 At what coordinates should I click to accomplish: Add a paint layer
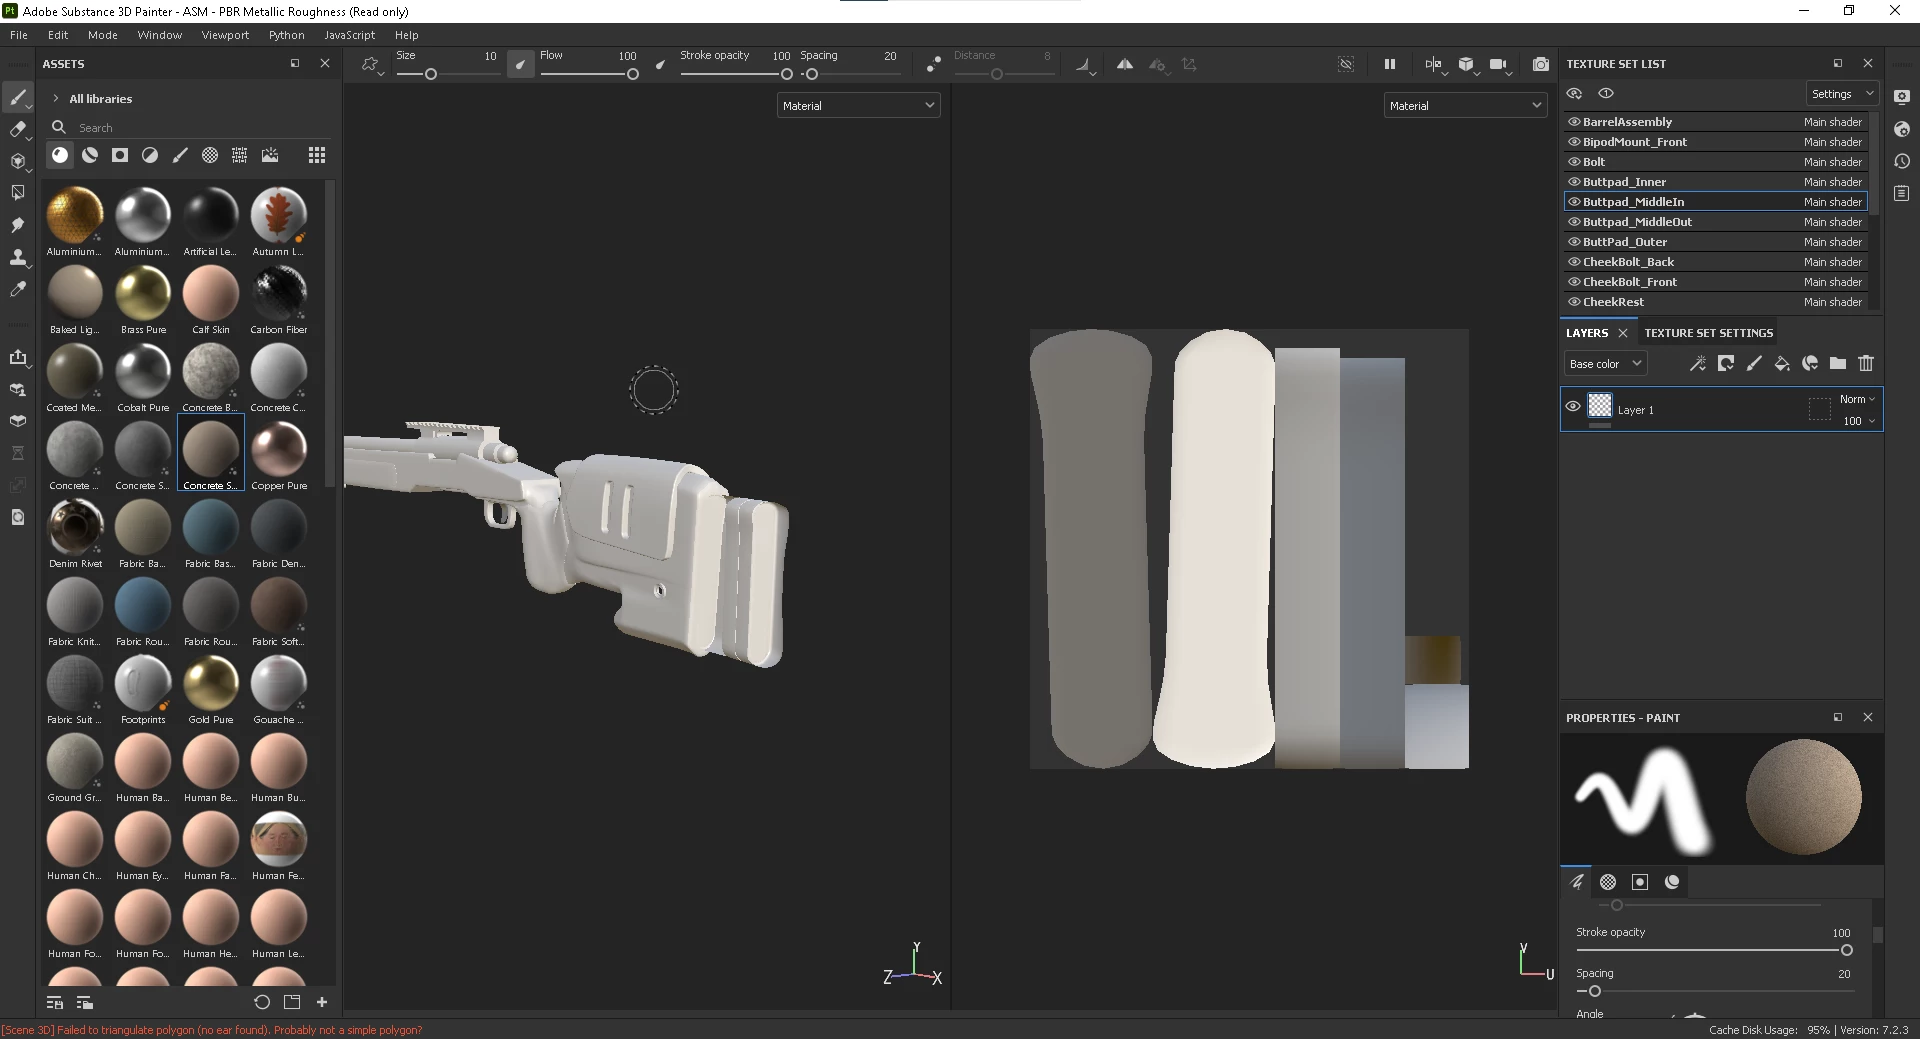pyautogui.click(x=1754, y=363)
